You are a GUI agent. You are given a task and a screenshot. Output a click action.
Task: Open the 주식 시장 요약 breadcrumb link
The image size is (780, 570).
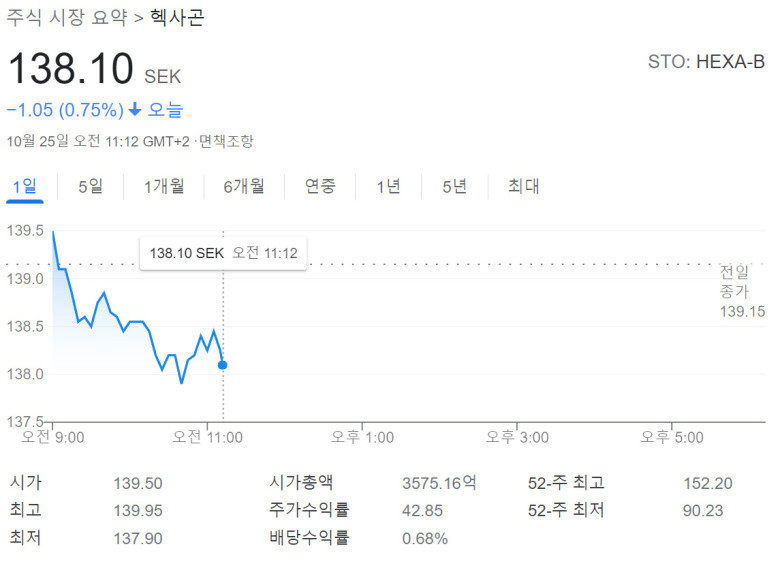pyautogui.click(x=67, y=17)
